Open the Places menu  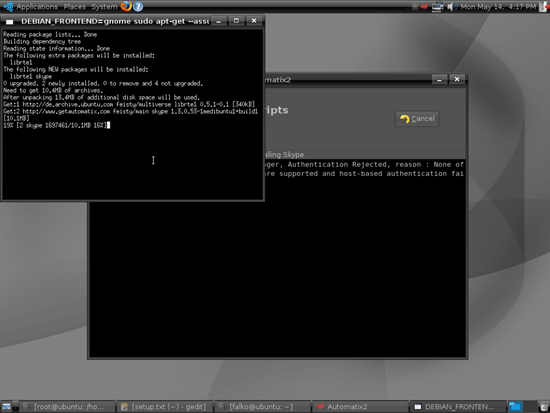point(74,6)
